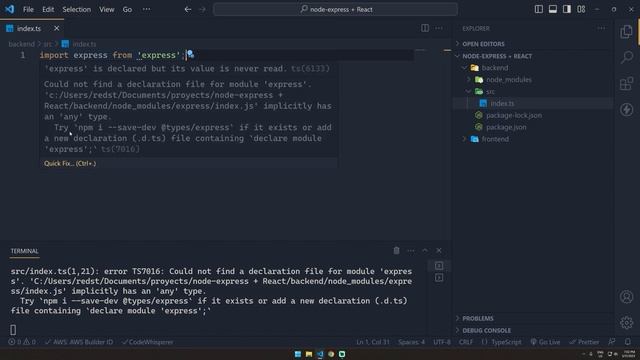This screenshot has width=640, height=360.
Task: Open editor More Actions ellipsis
Action: point(439,28)
